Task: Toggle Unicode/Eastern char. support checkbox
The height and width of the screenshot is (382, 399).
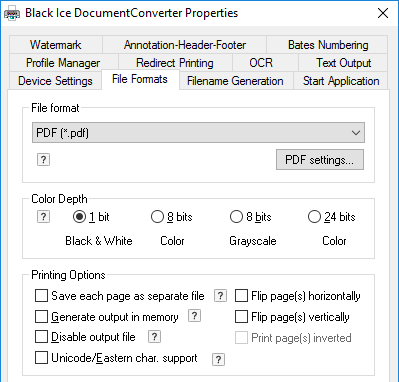Action: coord(41,358)
